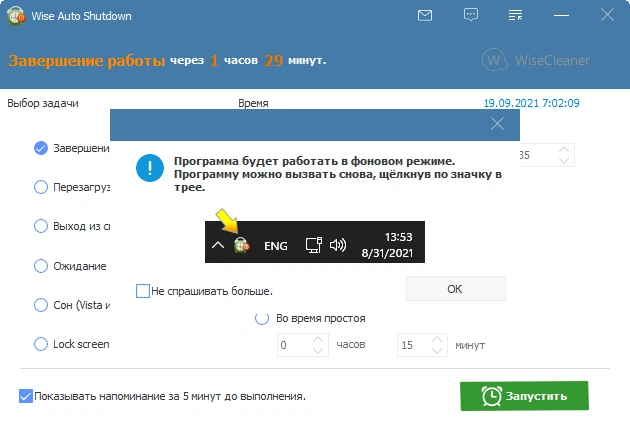Image resolution: width=630 pixels, height=423 pixels.
Task: Click the alarm clock icon on Запустить
Action: [492, 396]
